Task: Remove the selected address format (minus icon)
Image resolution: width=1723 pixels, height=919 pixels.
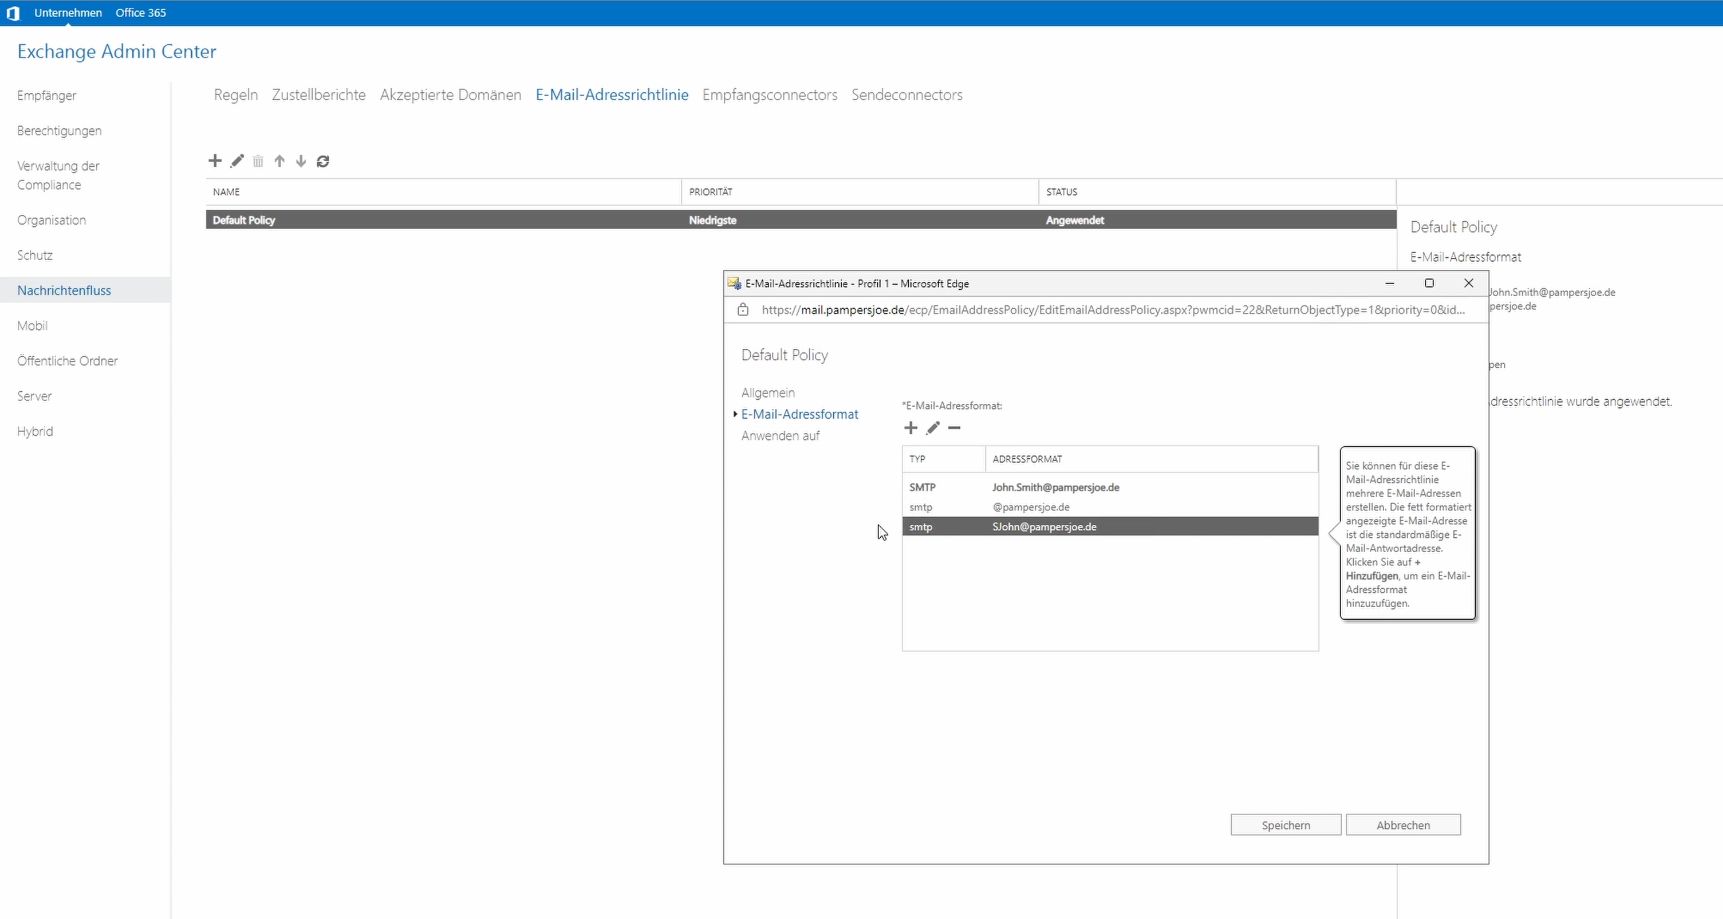Action: point(954,428)
